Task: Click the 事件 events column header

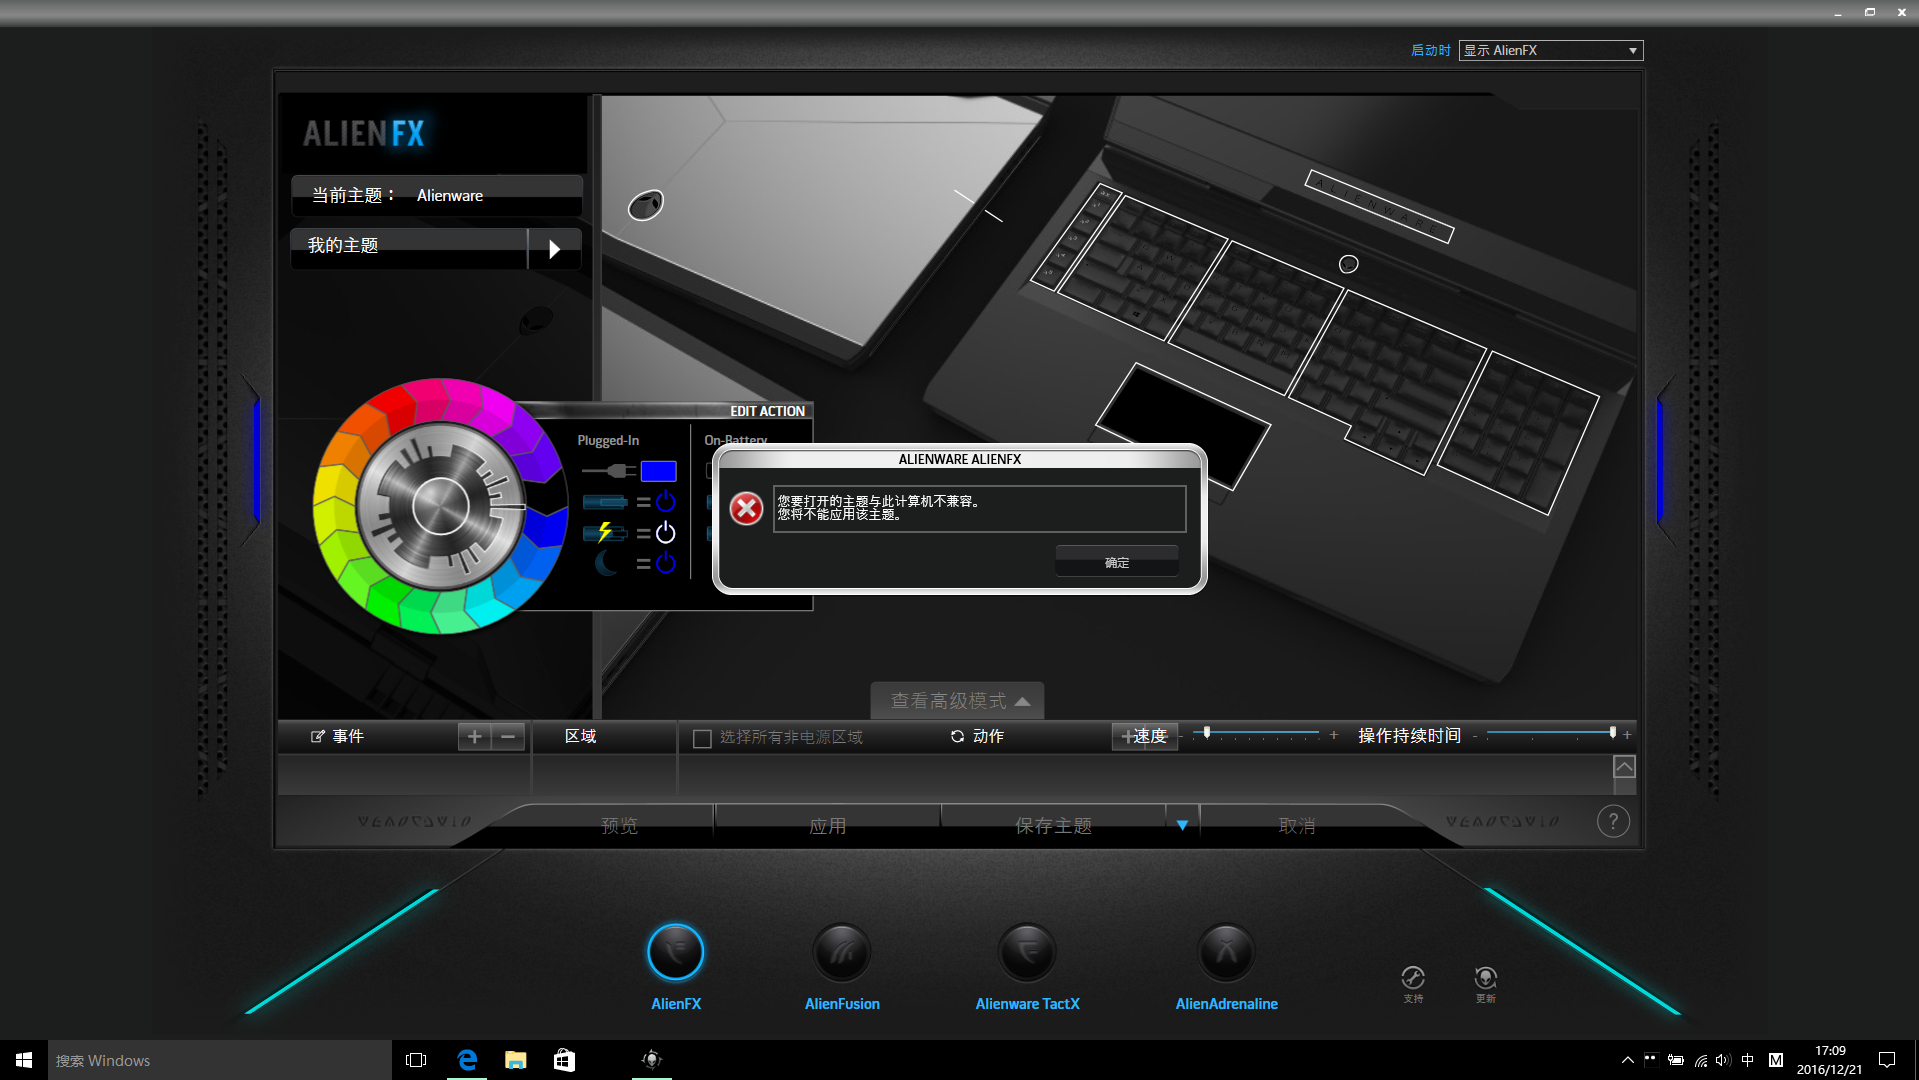Action: [x=348, y=736]
